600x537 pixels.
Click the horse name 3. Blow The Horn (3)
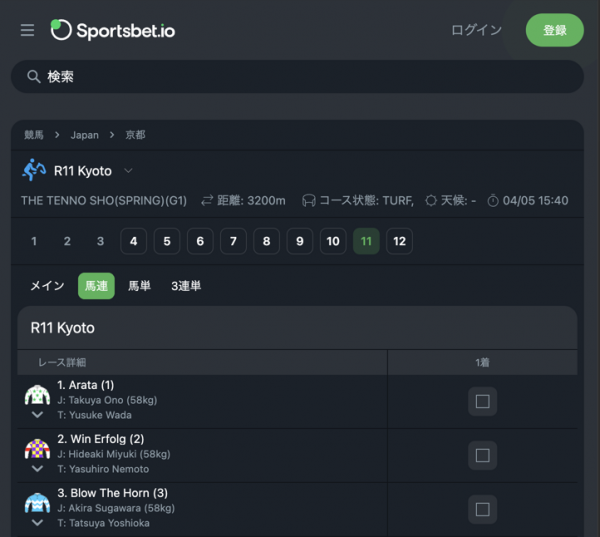(x=112, y=493)
